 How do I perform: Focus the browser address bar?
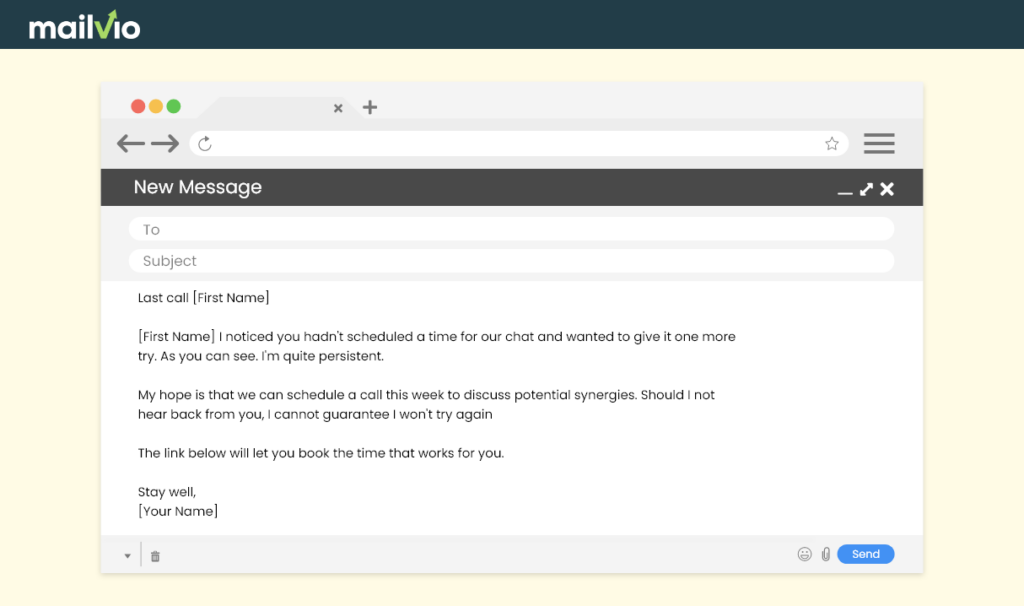(x=519, y=144)
